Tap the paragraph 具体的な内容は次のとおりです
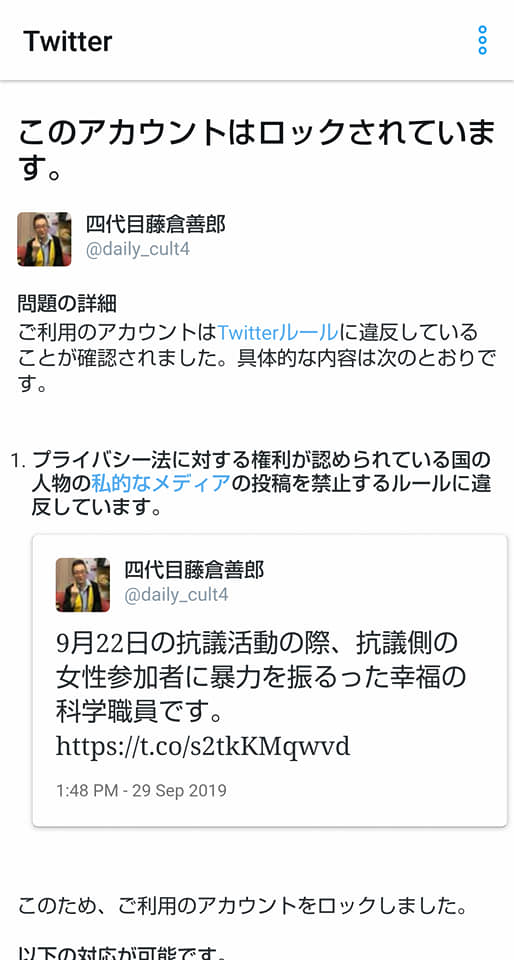This screenshot has height=960, width=514. click(256, 360)
